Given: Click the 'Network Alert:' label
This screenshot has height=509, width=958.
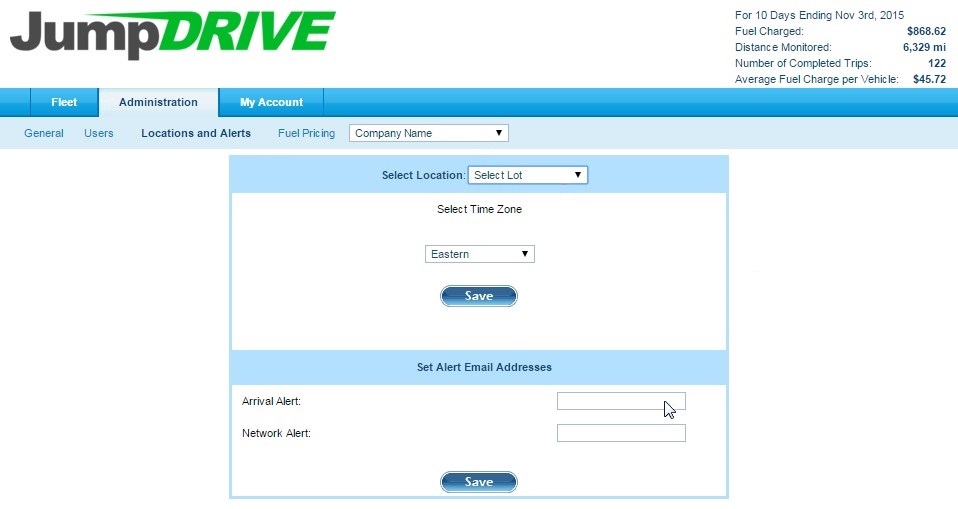Looking at the screenshot, I should 276,433.
